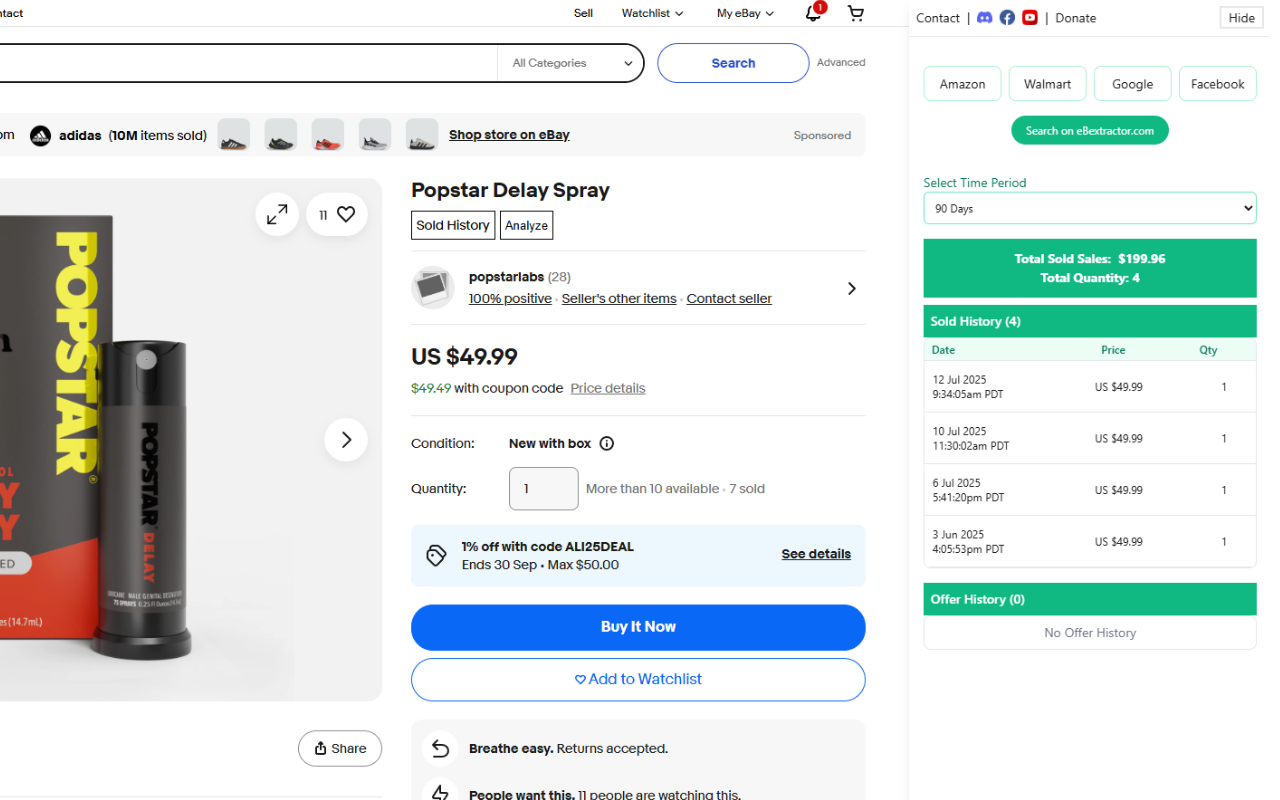The width and height of the screenshot is (1280, 800).
Task: Expand the Watchlist menu
Action: (651, 13)
